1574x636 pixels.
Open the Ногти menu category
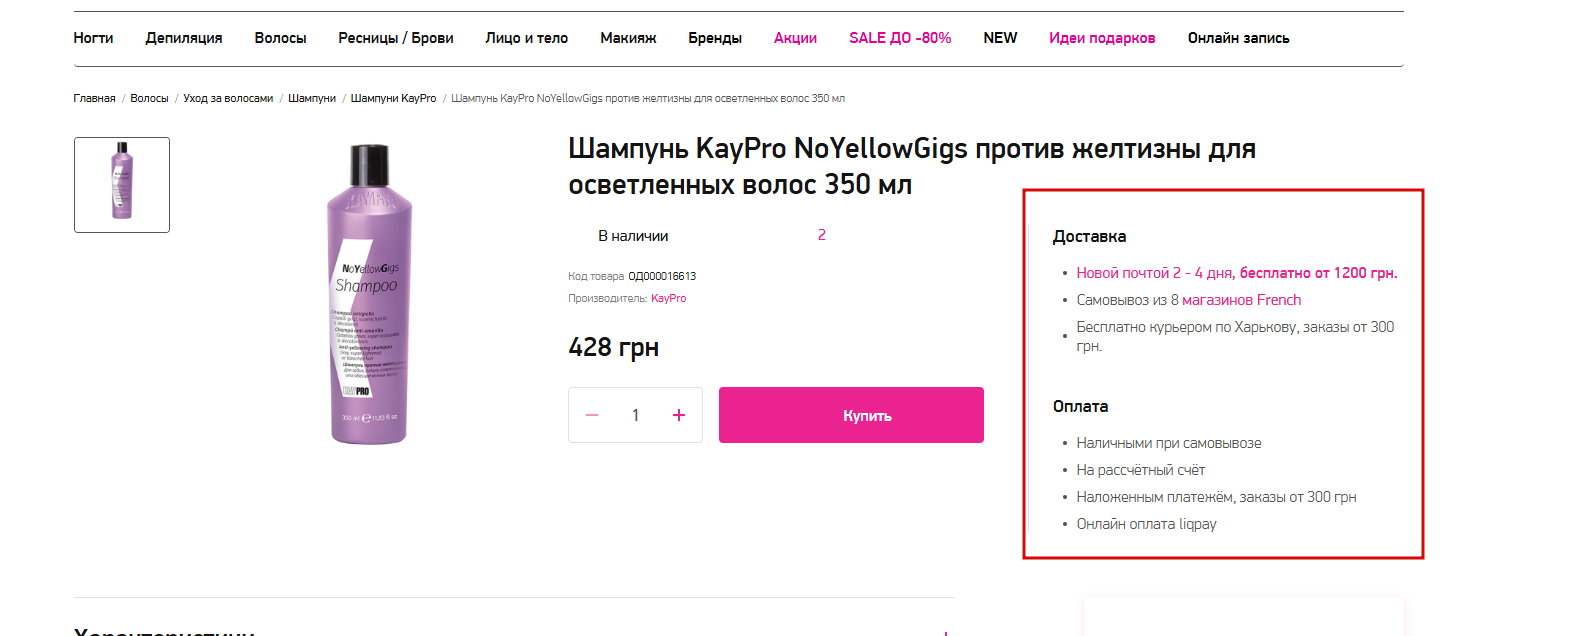point(93,38)
